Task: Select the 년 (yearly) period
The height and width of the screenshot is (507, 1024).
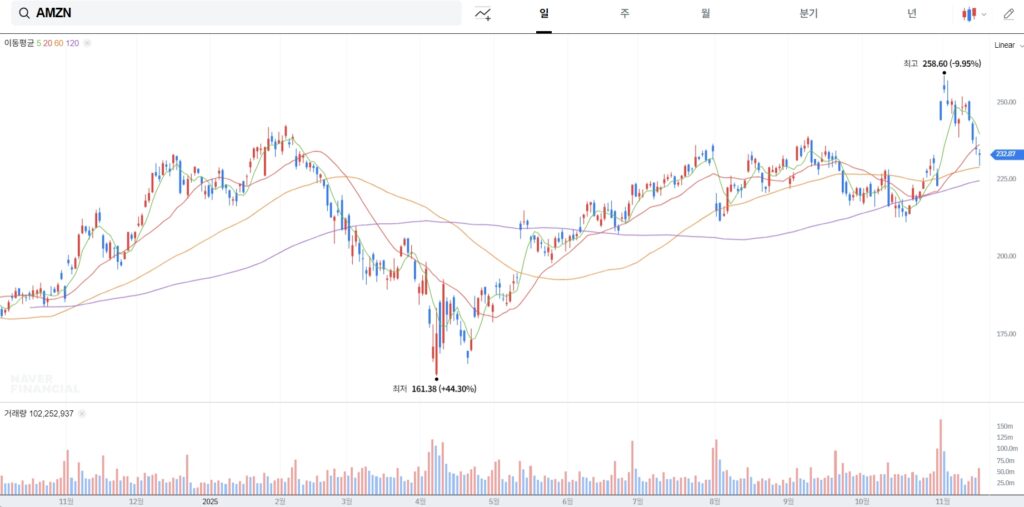Action: pos(912,14)
